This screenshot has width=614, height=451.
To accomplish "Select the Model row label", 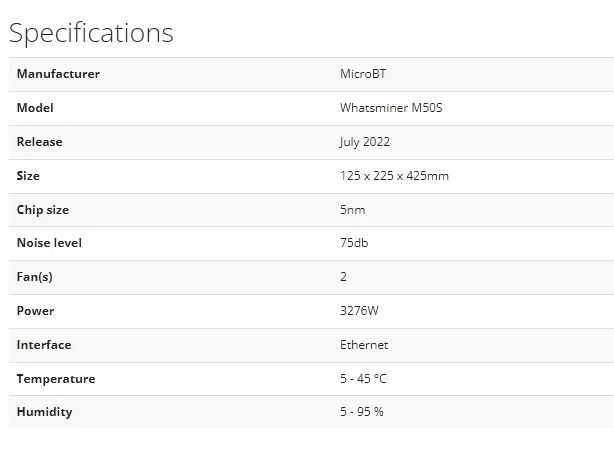I will pos(35,108).
